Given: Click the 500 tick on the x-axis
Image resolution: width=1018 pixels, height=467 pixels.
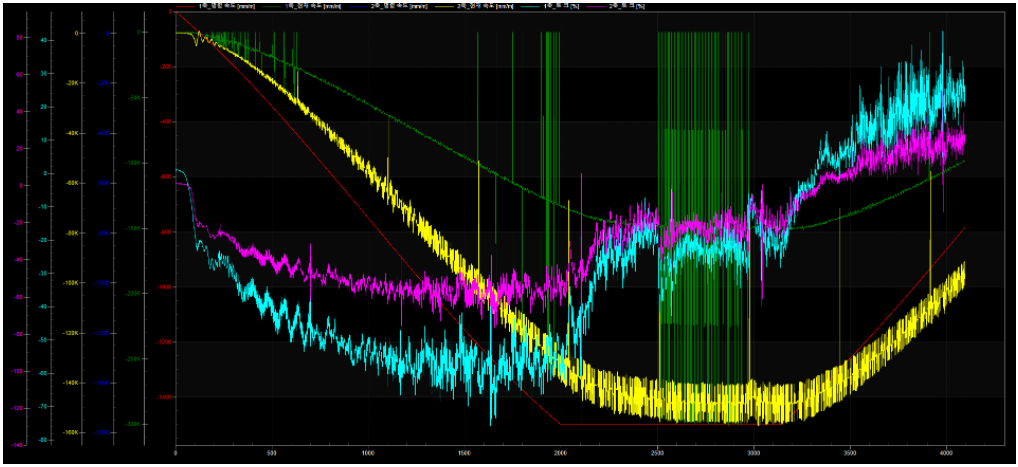Looking at the screenshot, I should 272,452.
